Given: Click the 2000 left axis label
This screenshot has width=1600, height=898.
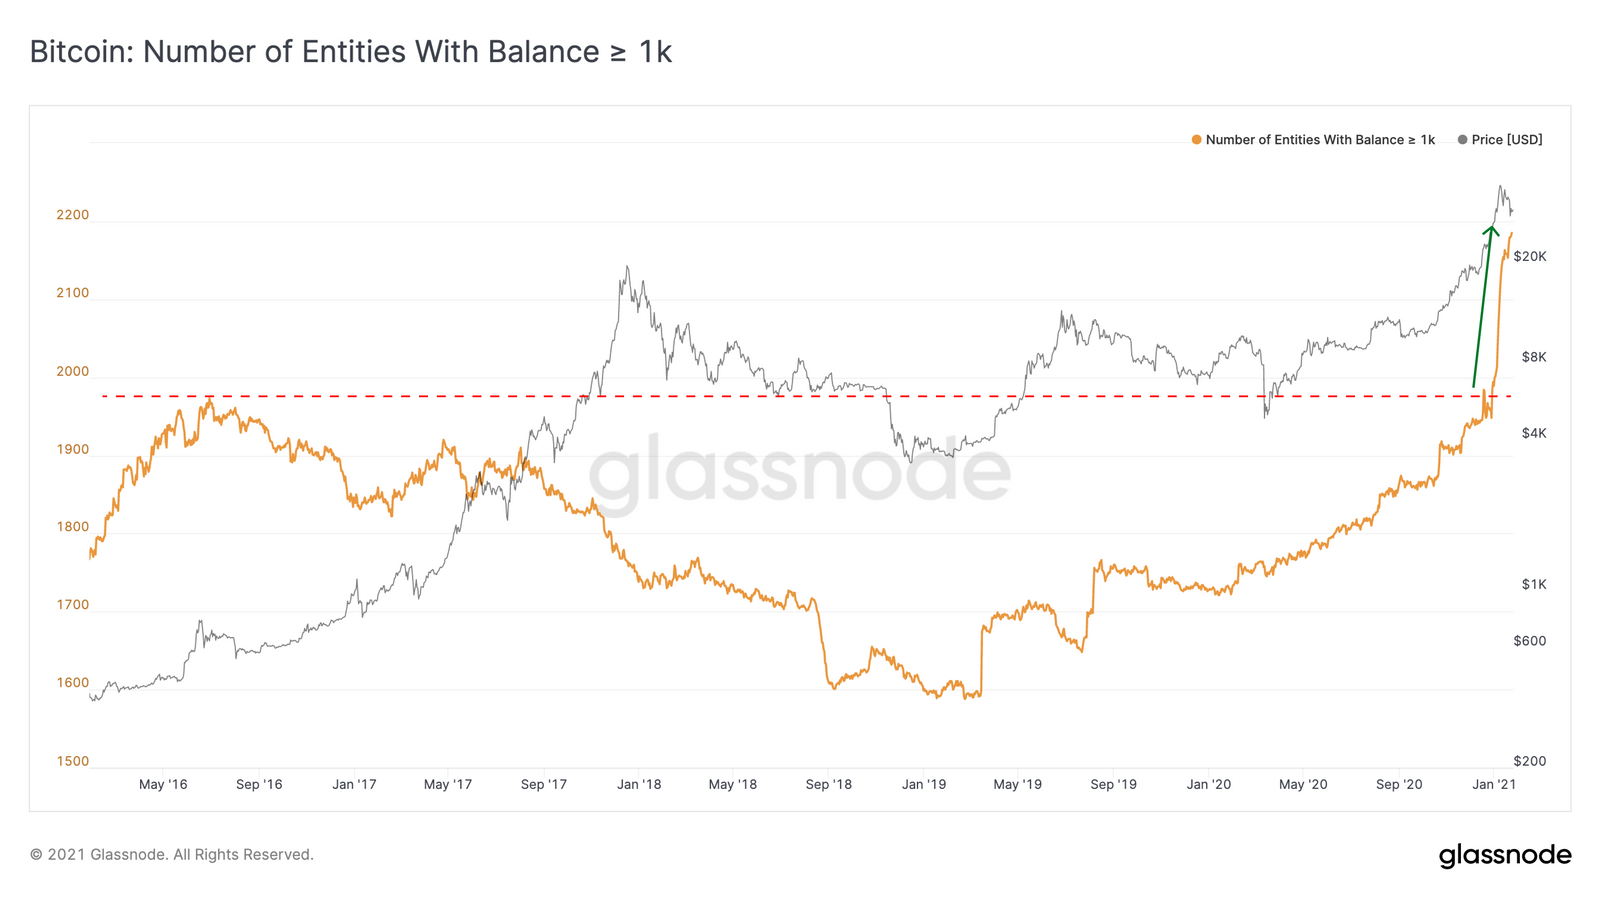Looking at the screenshot, I should pos(73,371).
